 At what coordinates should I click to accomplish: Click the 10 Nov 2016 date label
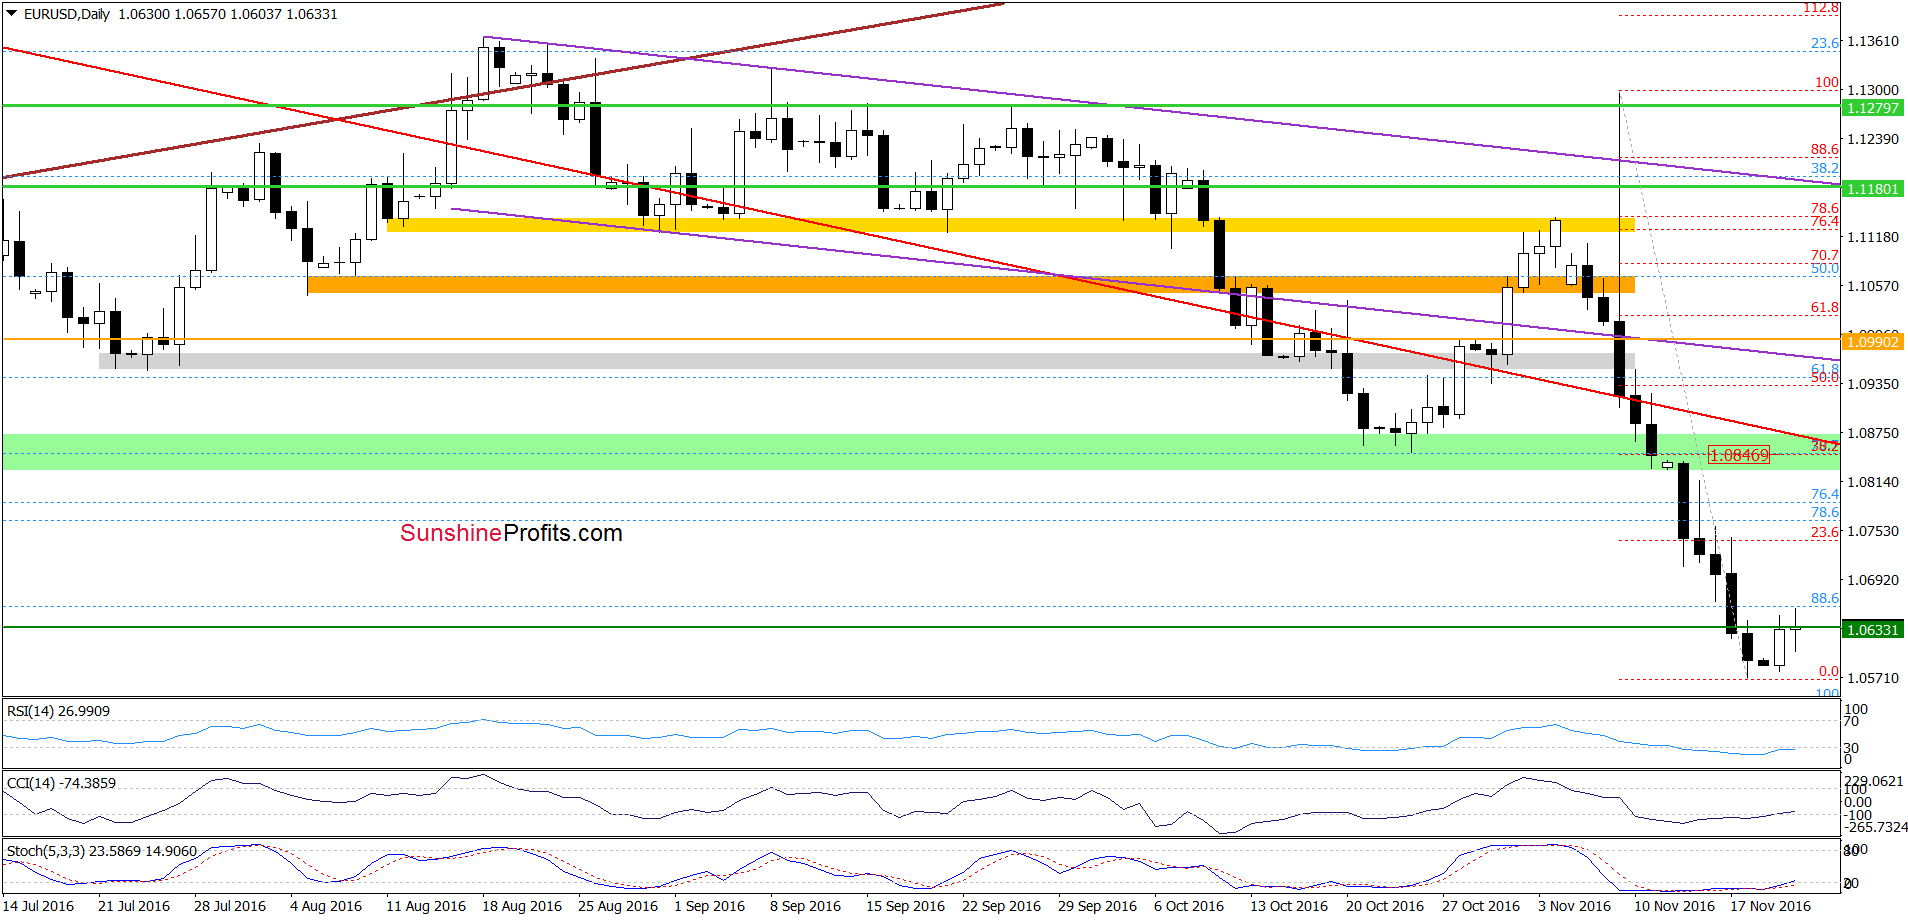(x=1674, y=906)
